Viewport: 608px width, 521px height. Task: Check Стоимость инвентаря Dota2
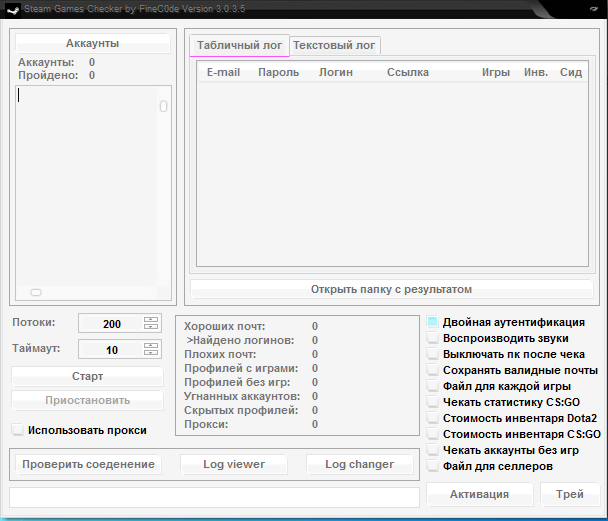(432, 418)
